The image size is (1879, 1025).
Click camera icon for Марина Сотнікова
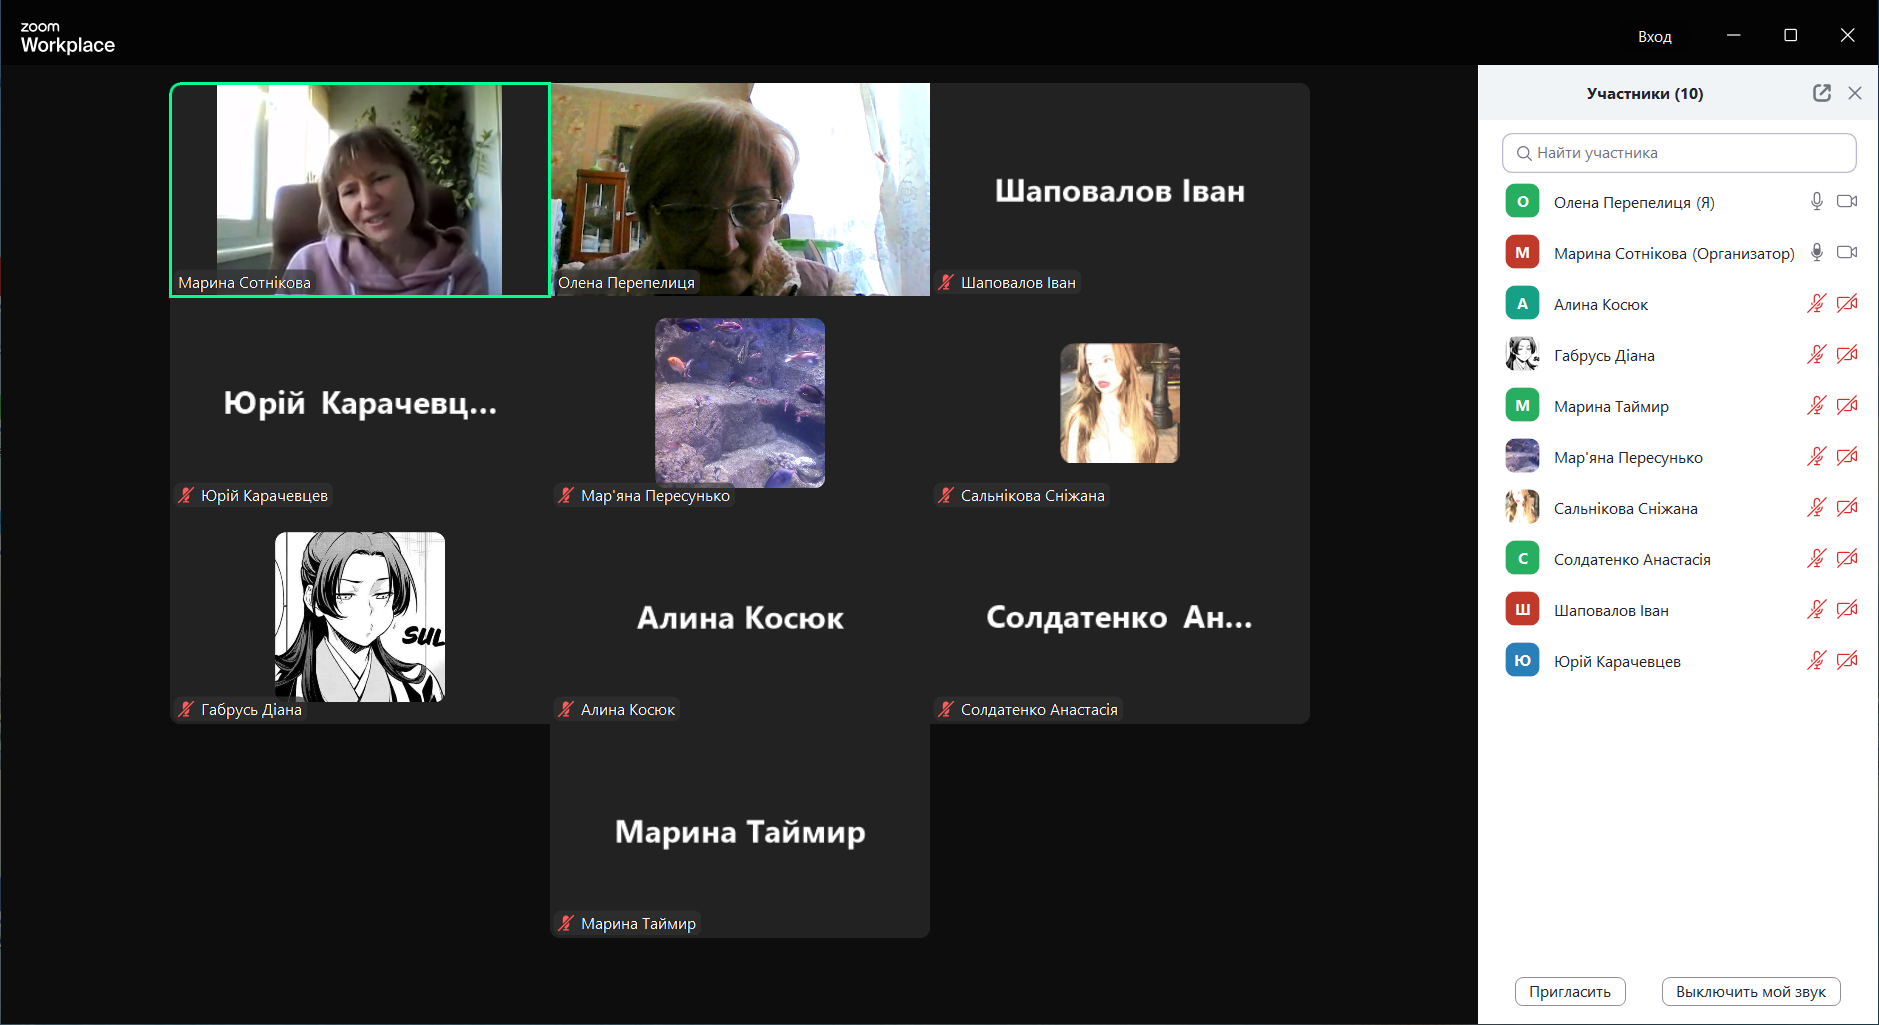coord(1847,253)
